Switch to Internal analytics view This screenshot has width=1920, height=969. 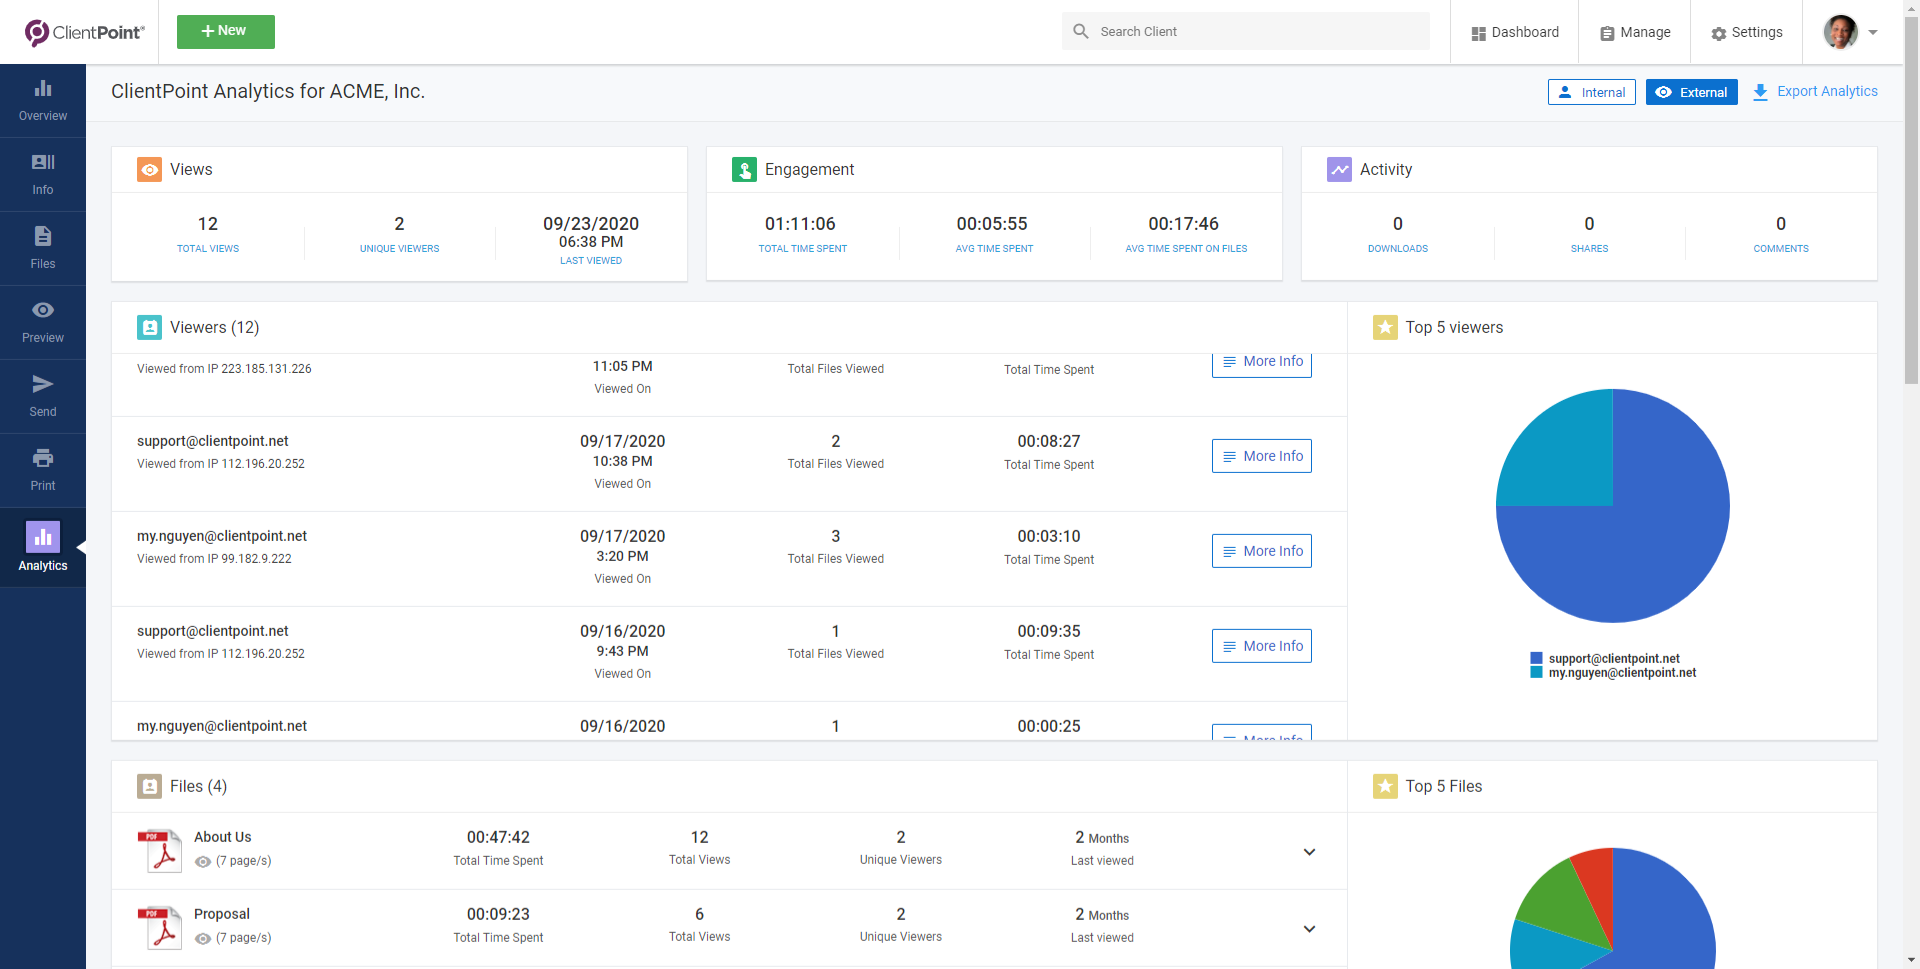[x=1592, y=92]
